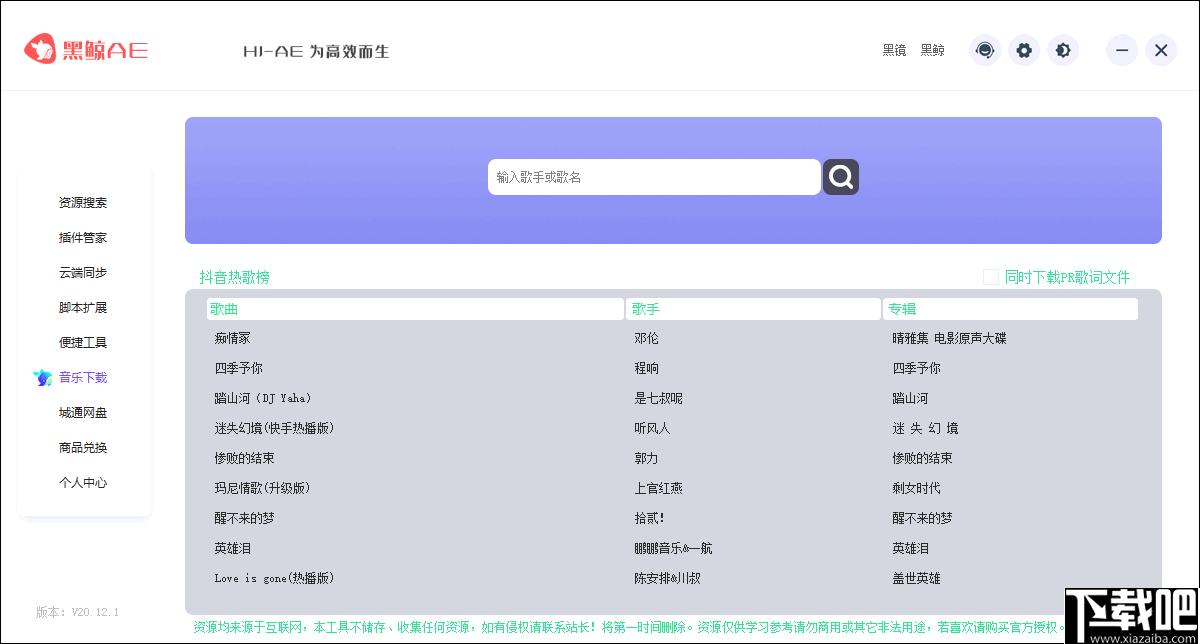This screenshot has height=644, width=1200.
Task: Select 云端同步 from the sidebar
Action: 83,273
